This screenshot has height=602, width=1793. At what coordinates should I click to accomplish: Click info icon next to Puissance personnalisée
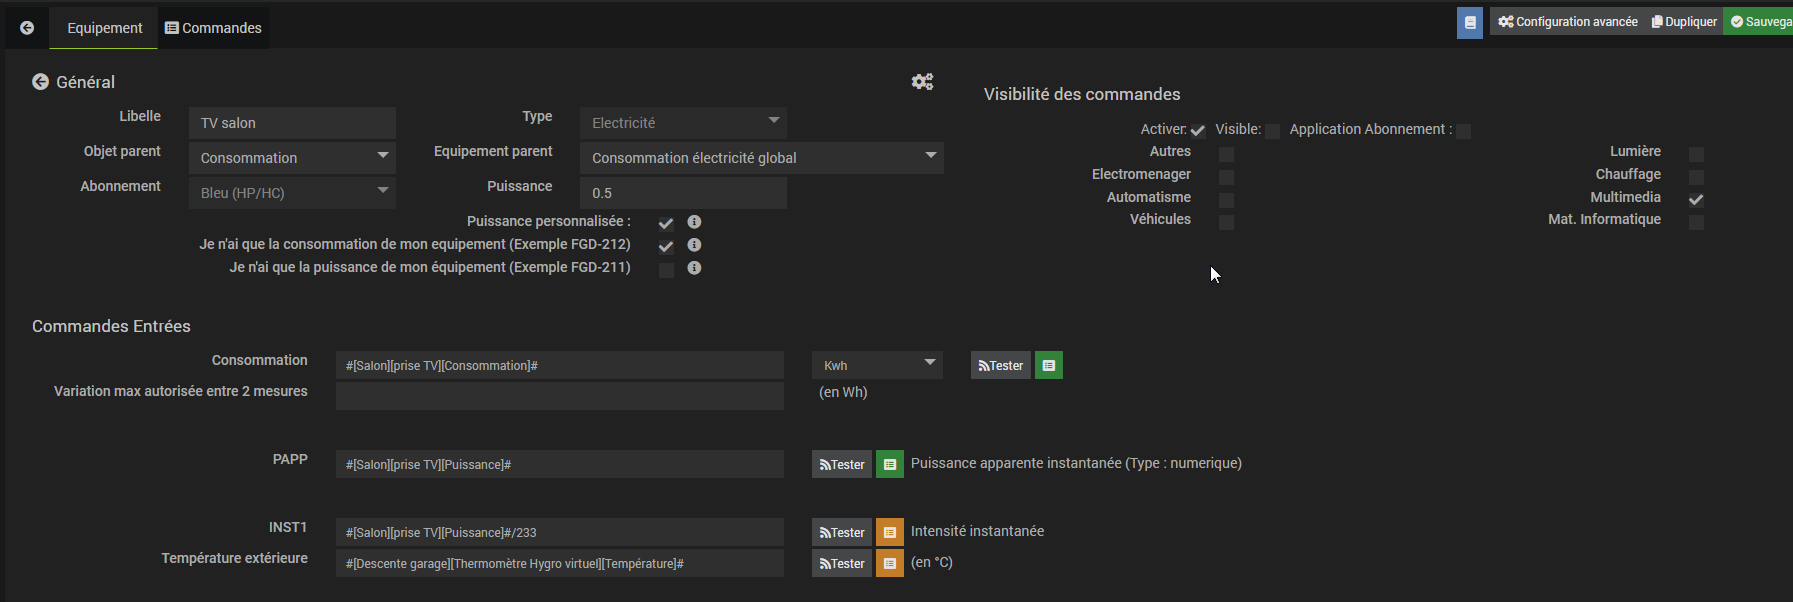pyautogui.click(x=694, y=222)
